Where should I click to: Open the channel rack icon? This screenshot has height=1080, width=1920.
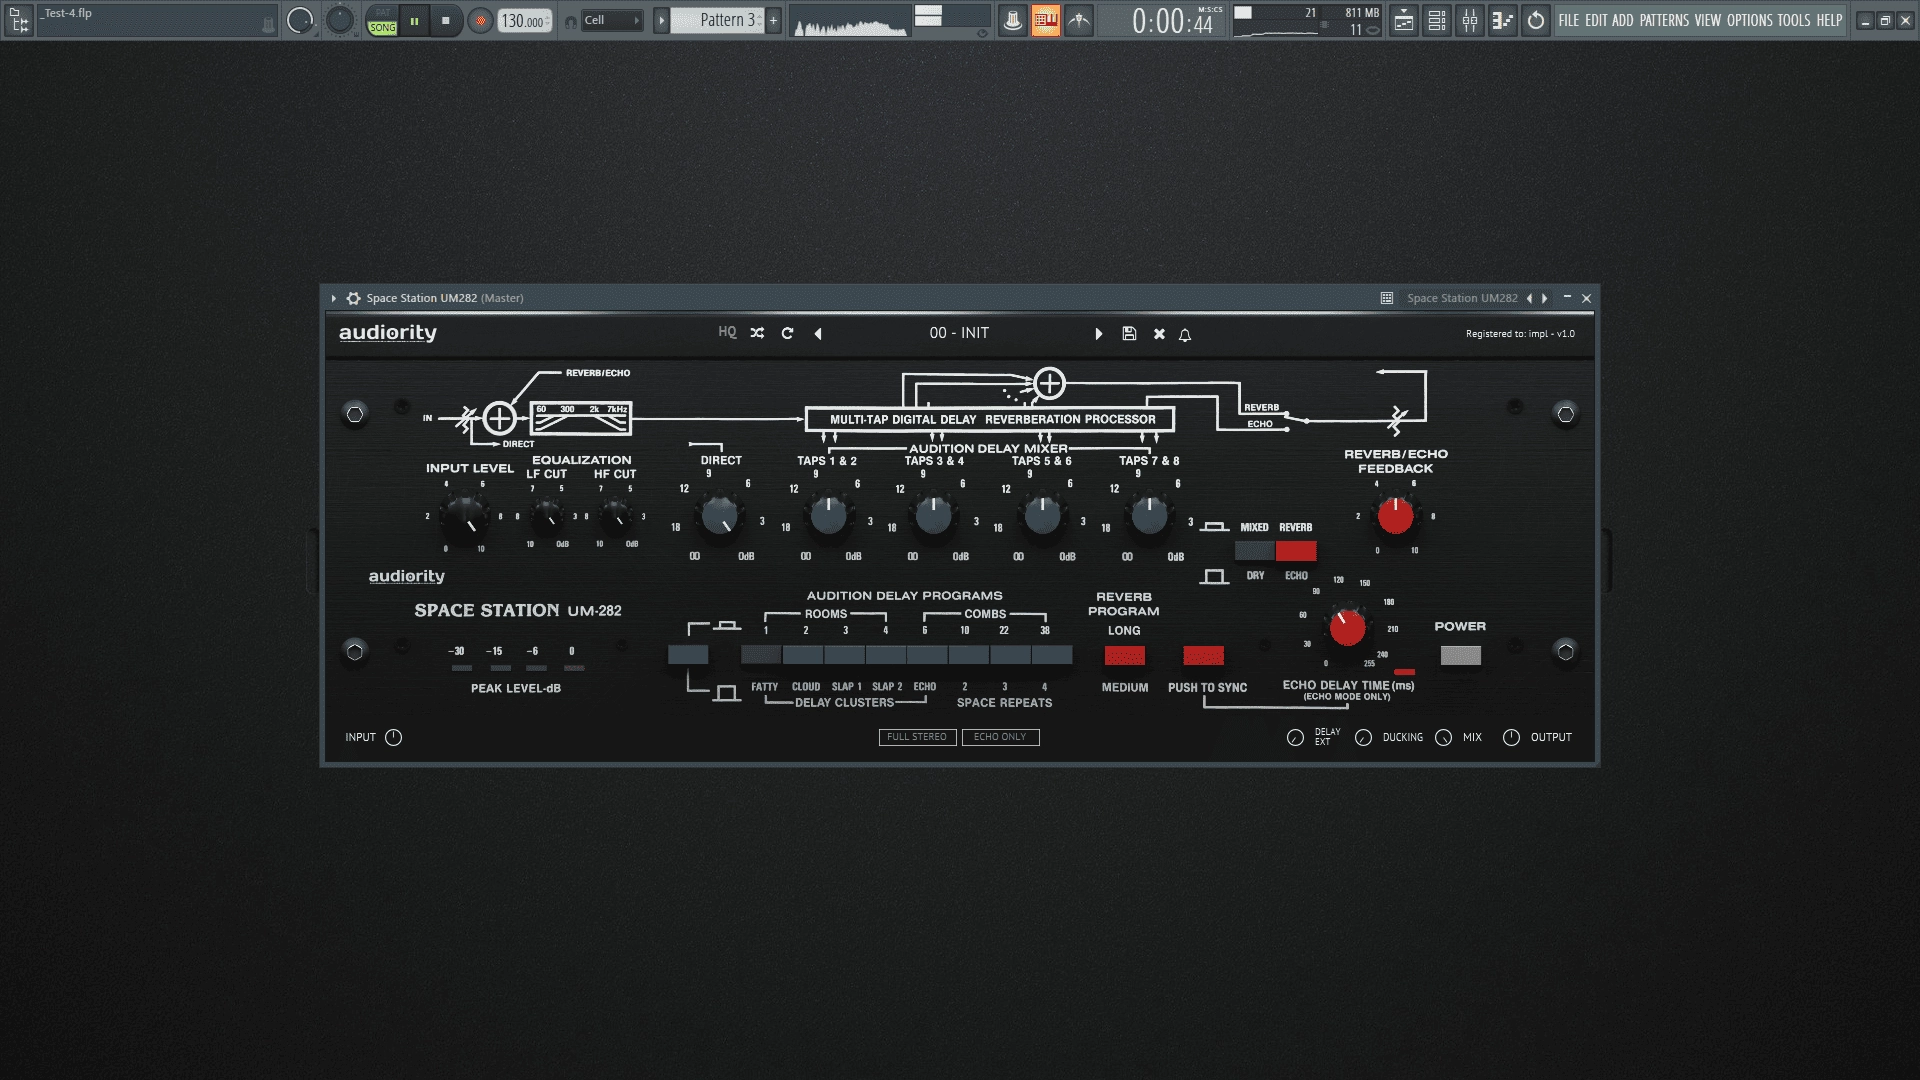coord(1437,20)
